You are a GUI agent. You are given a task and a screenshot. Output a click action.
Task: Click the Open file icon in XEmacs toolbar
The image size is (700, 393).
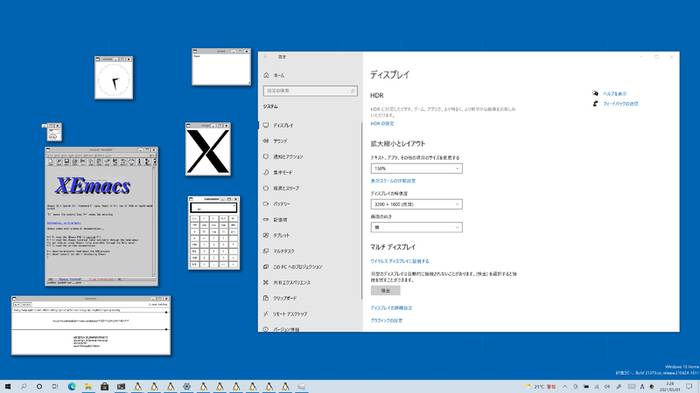[51, 162]
